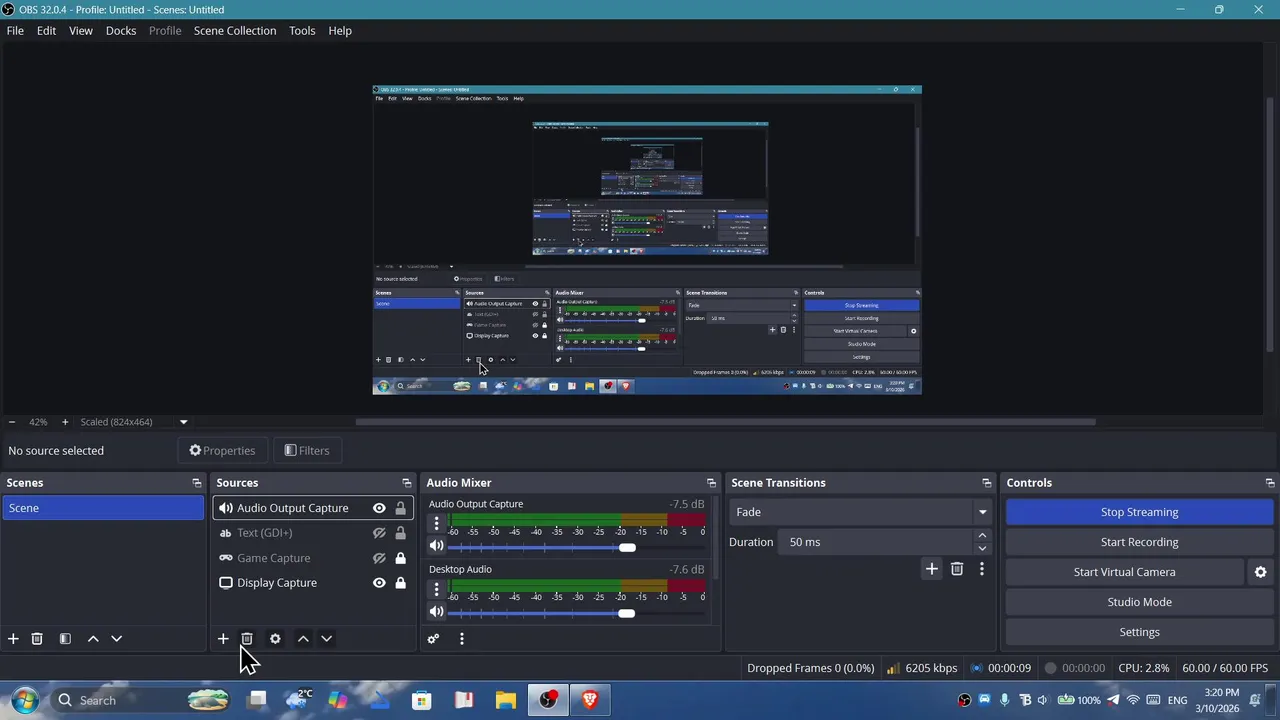Click the Filters button
The width and height of the screenshot is (1280, 720).
[x=307, y=451]
